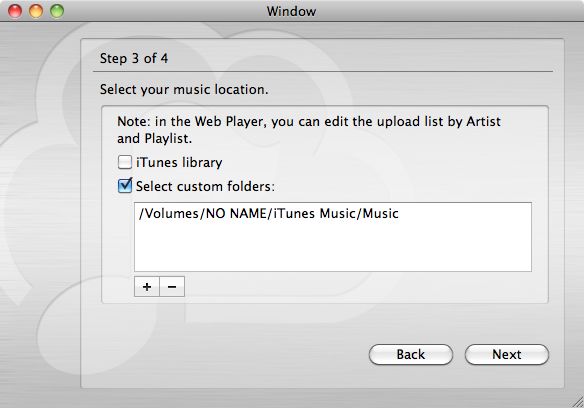
Task: Minimize the window with the yellow button
Action: click(x=36, y=11)
